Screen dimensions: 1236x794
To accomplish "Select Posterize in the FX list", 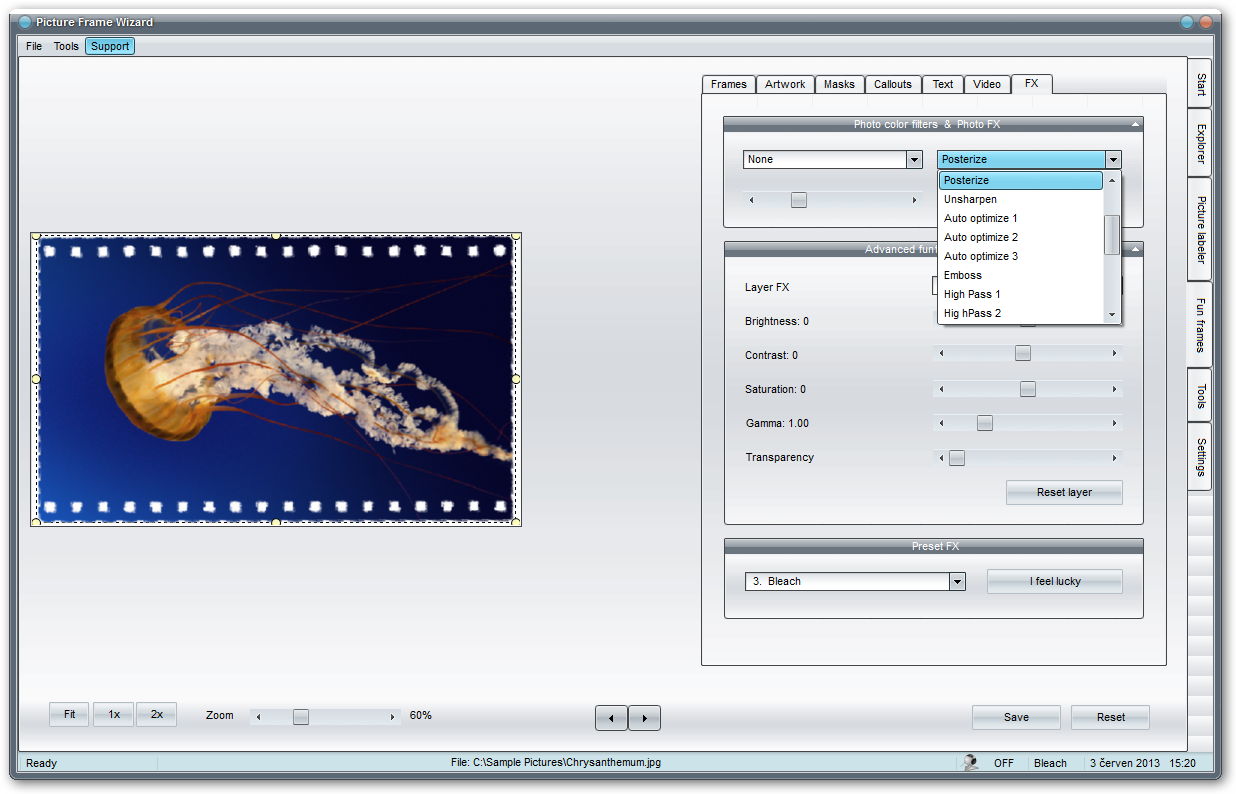I will tap(1021, 180).
